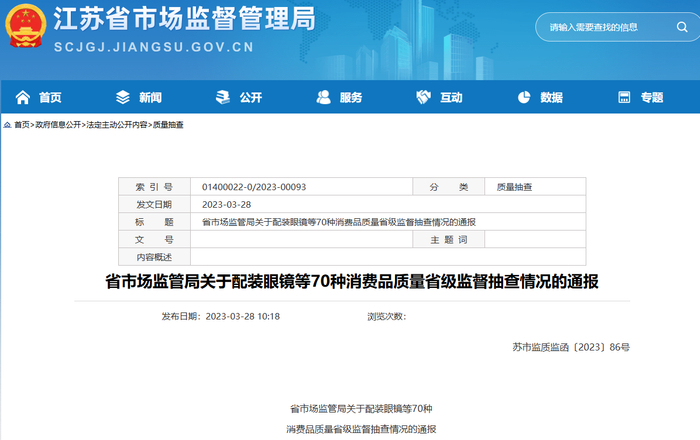
Task: Click the headset icon beside 服务
Action: click(323, 97)
